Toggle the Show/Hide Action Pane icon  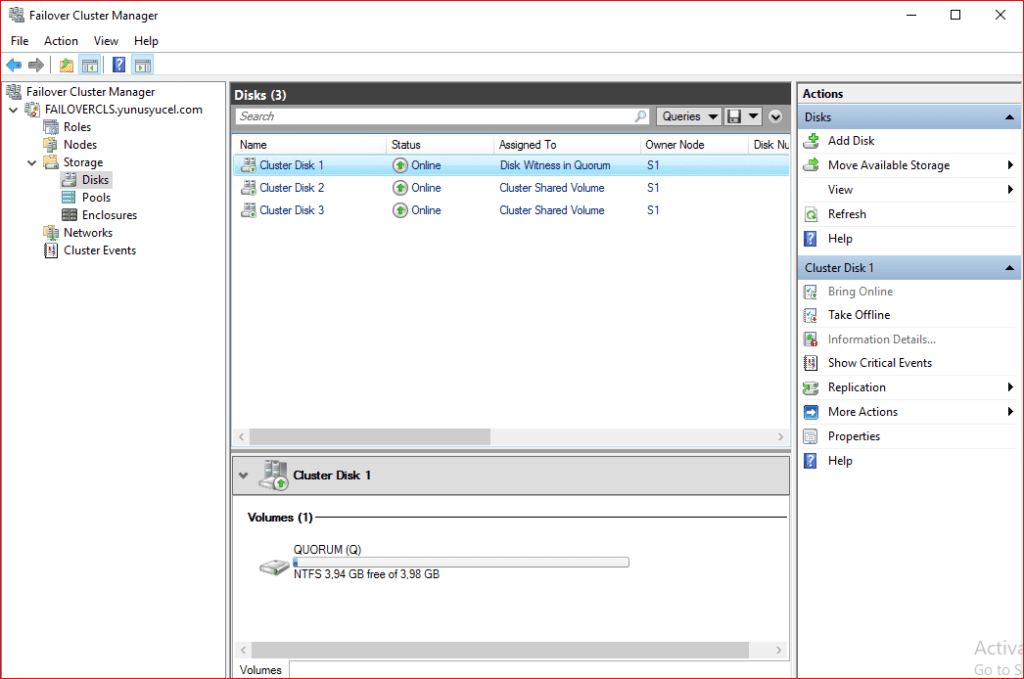142,65
